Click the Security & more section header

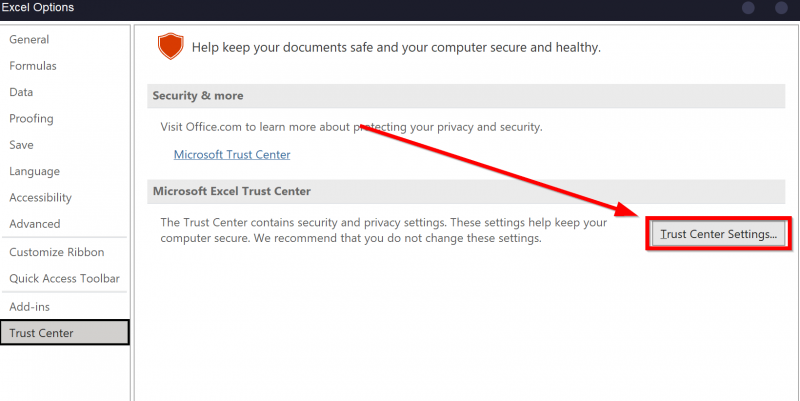[197, 96]
